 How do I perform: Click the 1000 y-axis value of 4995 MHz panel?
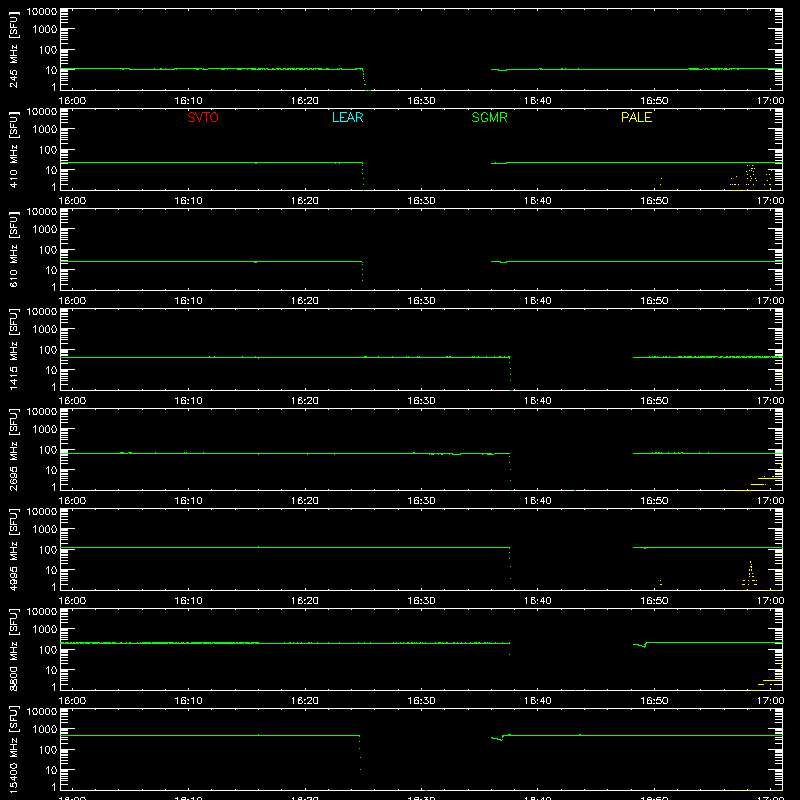click(x=45, y=530)
